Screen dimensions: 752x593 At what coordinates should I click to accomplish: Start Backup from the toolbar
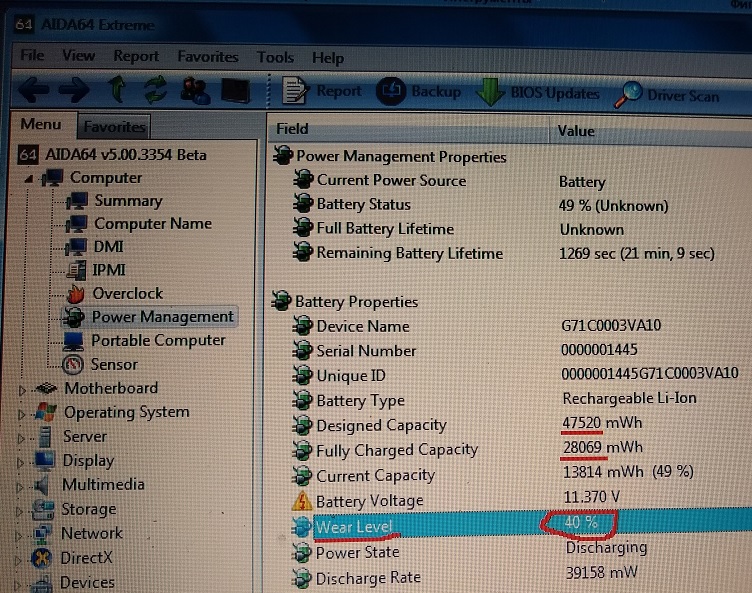click(x=419, y=91)
